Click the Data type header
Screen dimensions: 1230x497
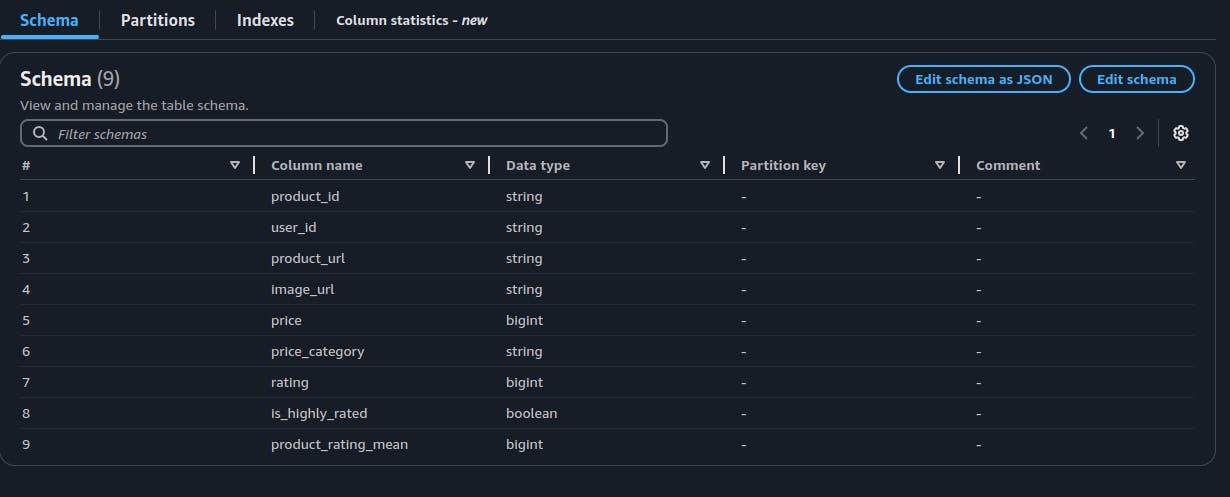coord(538,165)
